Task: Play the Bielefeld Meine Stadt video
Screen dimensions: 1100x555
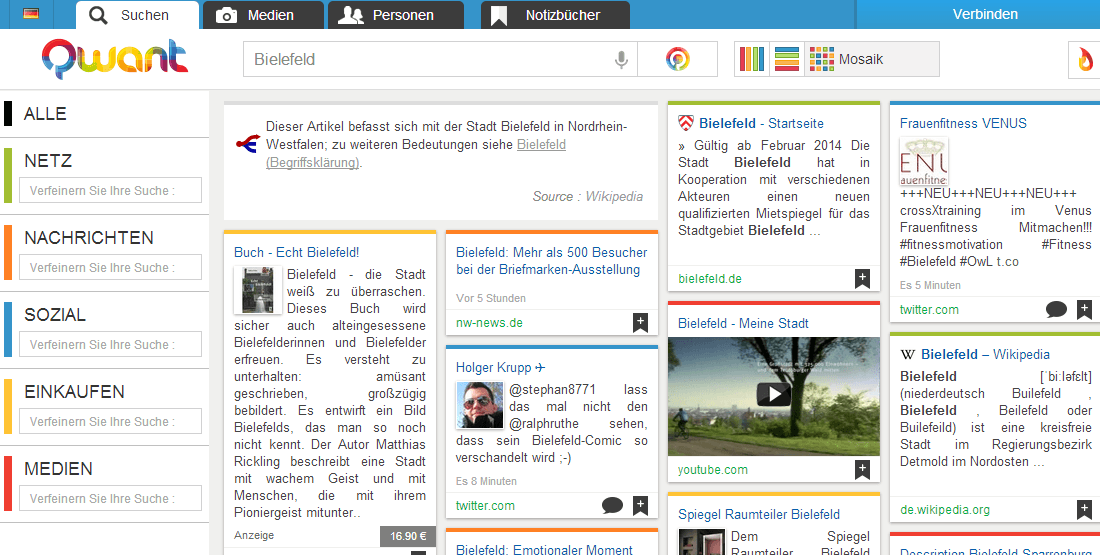Action: pos(774,394)
